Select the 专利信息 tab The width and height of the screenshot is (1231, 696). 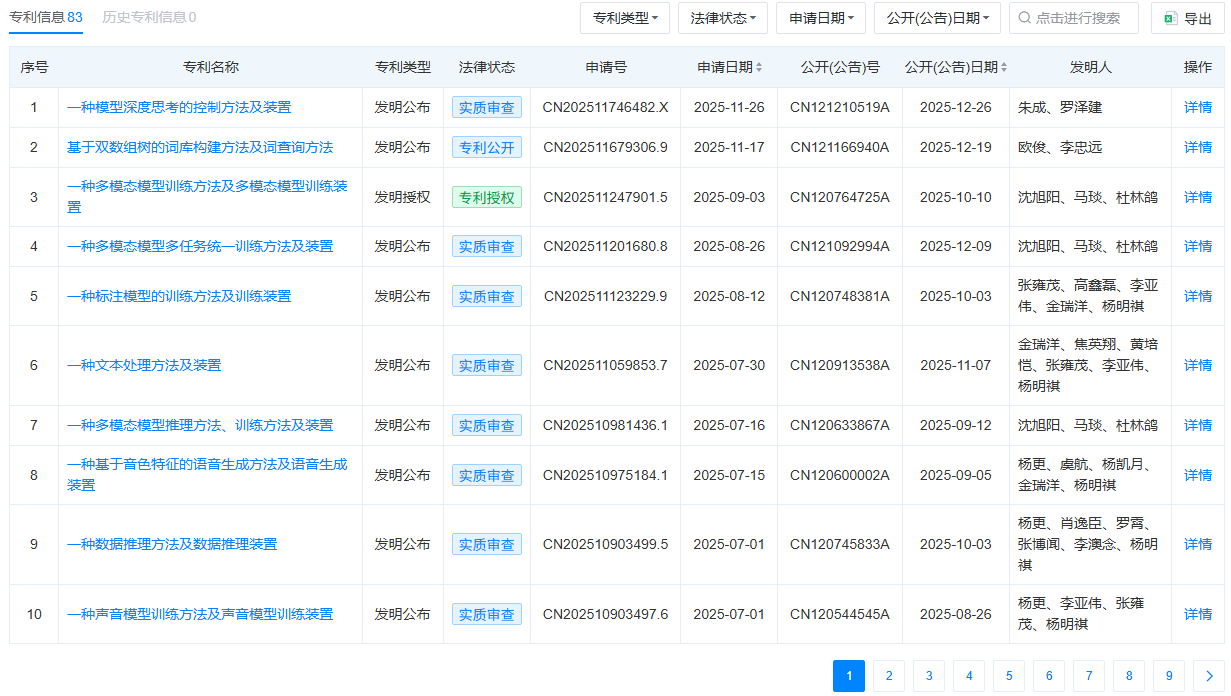(46, 17)
